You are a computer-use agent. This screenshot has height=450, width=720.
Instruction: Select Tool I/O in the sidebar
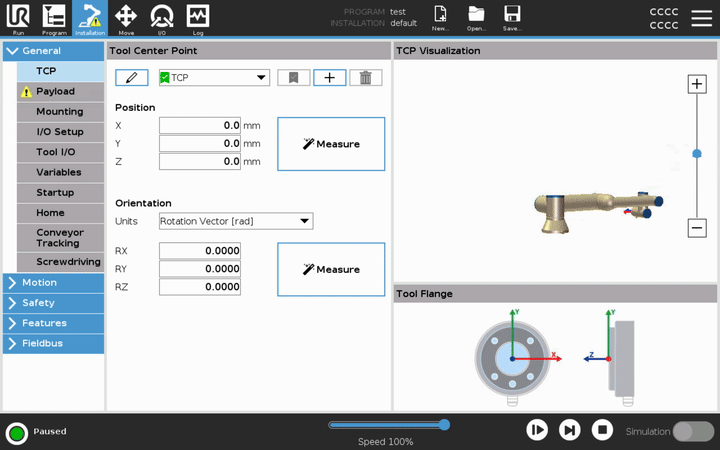(x=60, y=152)
